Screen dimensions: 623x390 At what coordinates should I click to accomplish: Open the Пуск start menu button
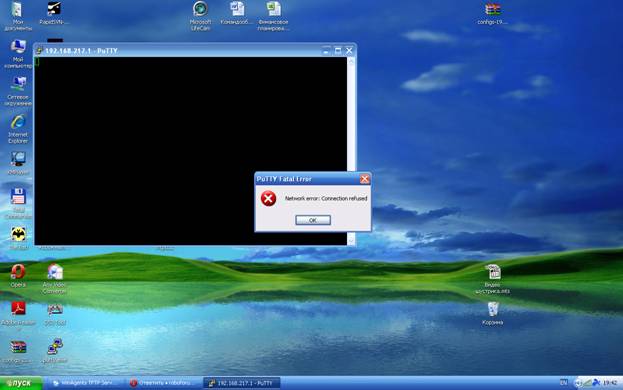[x=21, y=383]
